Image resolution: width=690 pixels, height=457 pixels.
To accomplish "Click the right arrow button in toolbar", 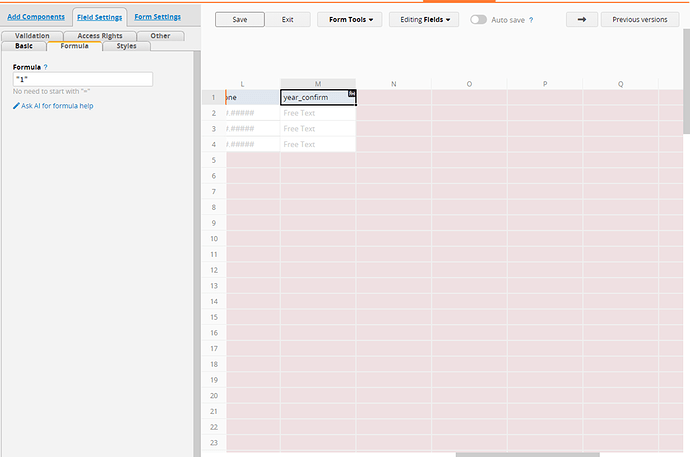I will tap(582, 19).
